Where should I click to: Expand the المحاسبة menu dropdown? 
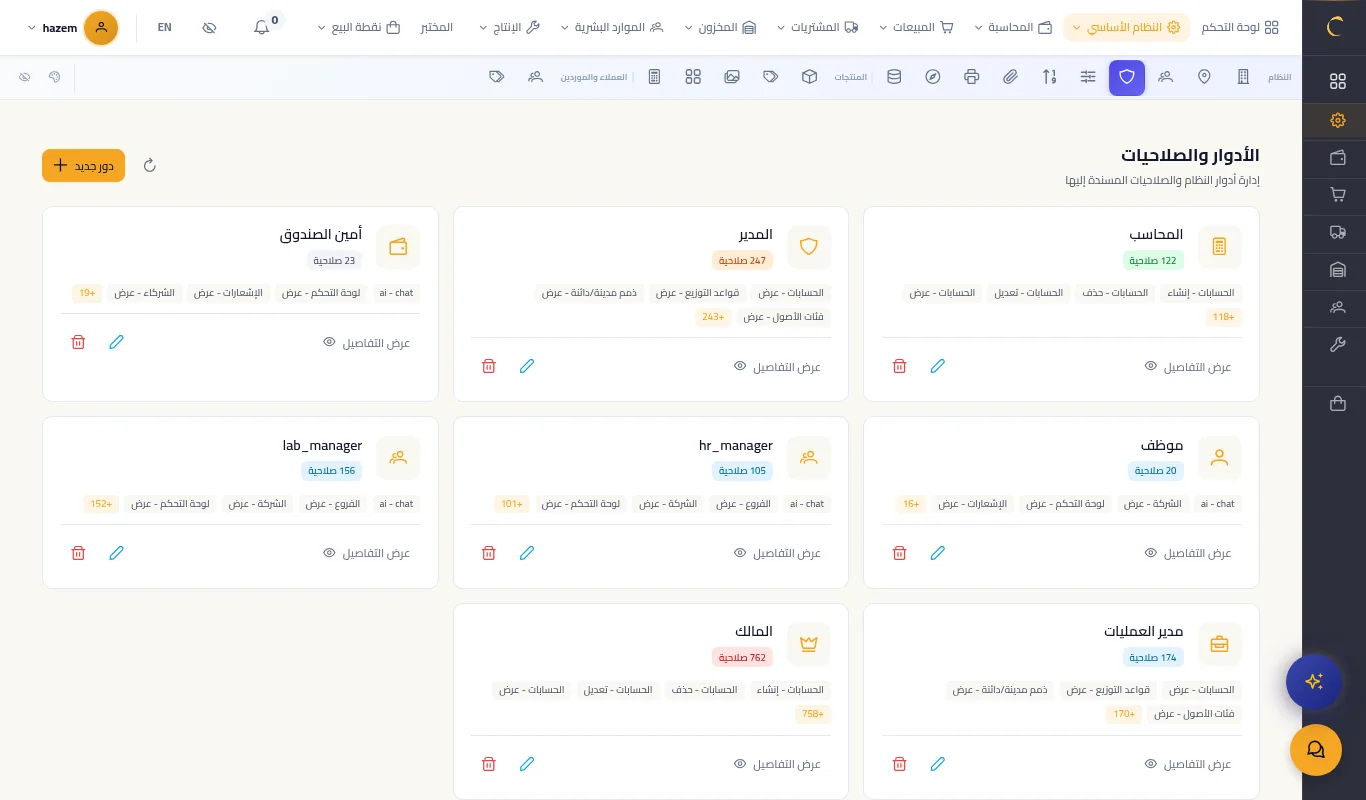point(1014,28)
